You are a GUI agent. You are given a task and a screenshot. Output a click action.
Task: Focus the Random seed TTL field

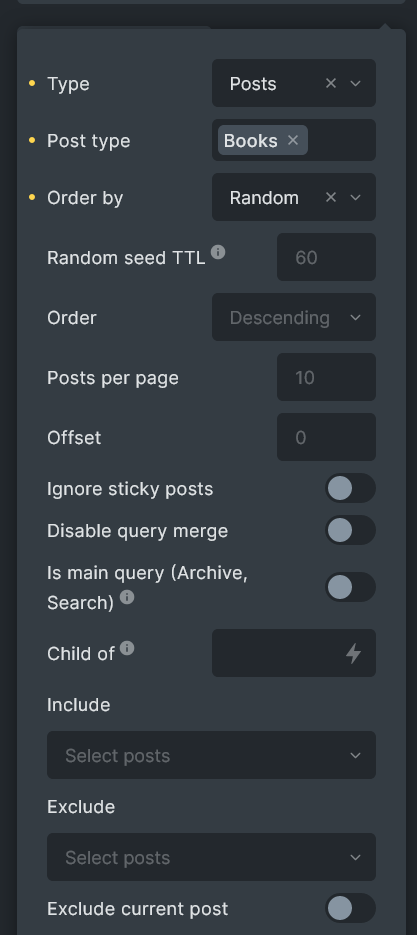pos(326,257)
